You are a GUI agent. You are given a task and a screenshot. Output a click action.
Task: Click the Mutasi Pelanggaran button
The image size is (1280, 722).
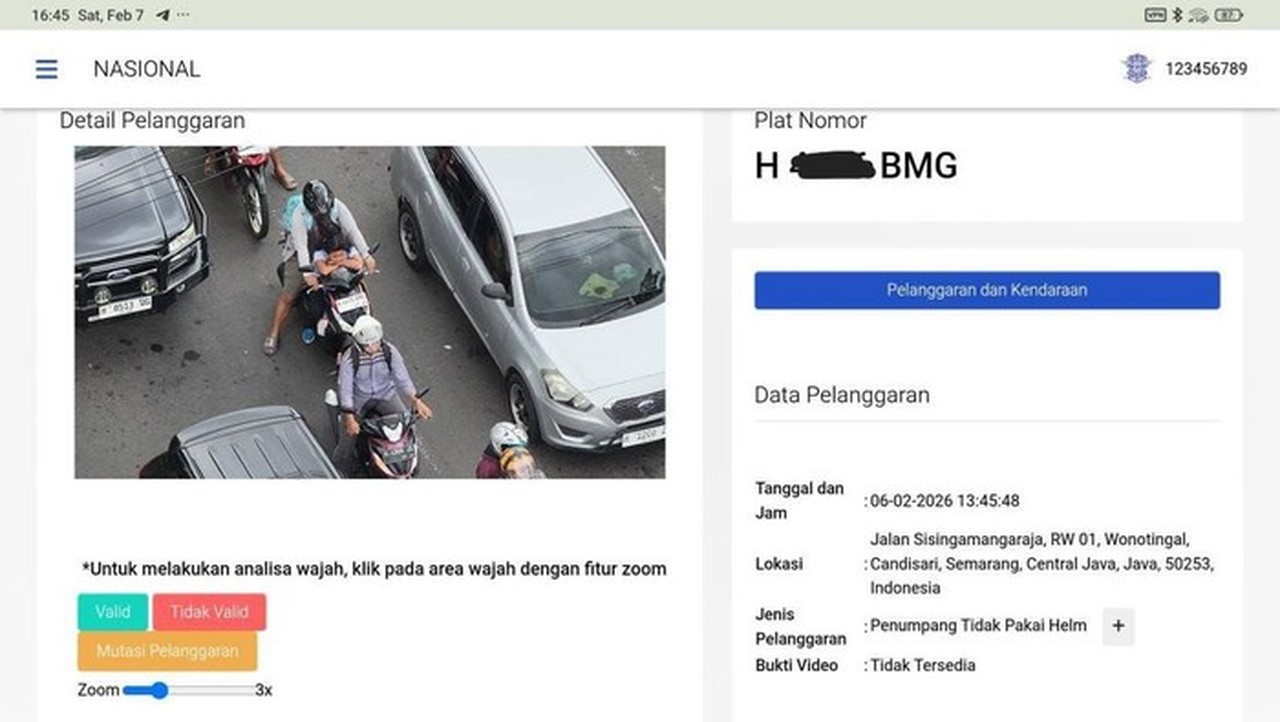pyautogui.click(x=167, y=651)
